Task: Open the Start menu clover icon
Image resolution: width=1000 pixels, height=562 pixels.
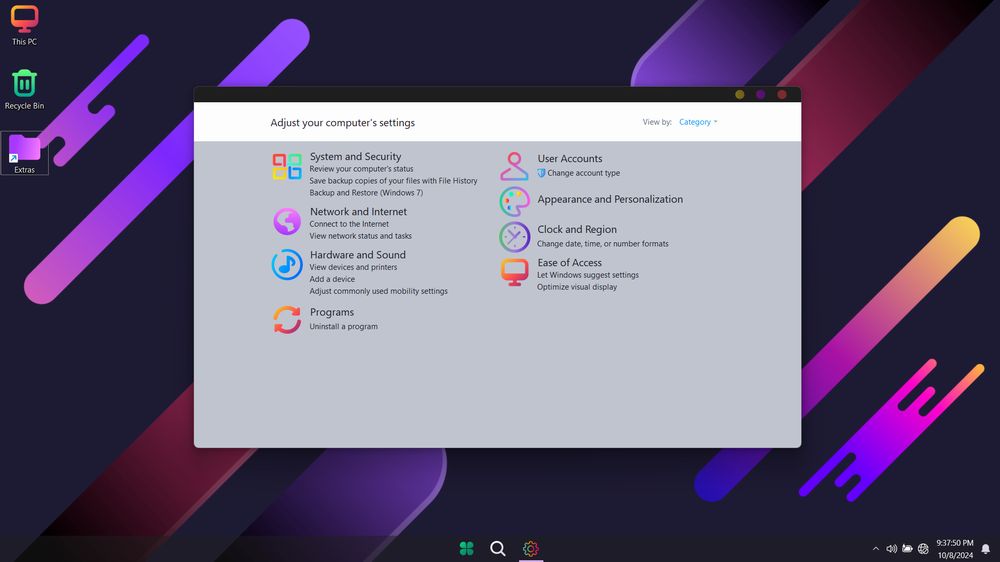Action: 466,548
